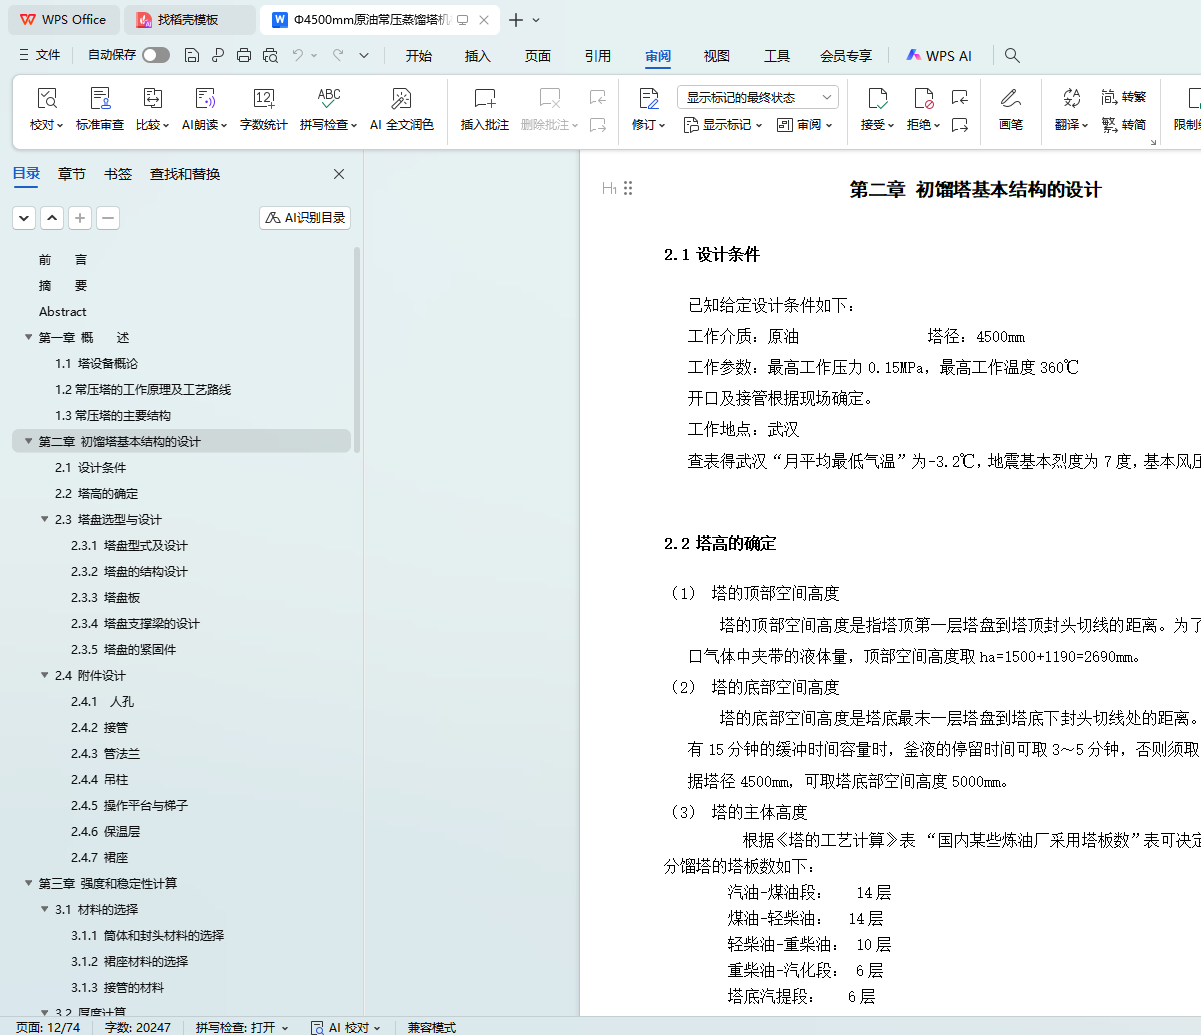Toggle the 自动保存 autosave switch
Image resolution: width=1201 pixels, height=1035 pixels.
155,56
